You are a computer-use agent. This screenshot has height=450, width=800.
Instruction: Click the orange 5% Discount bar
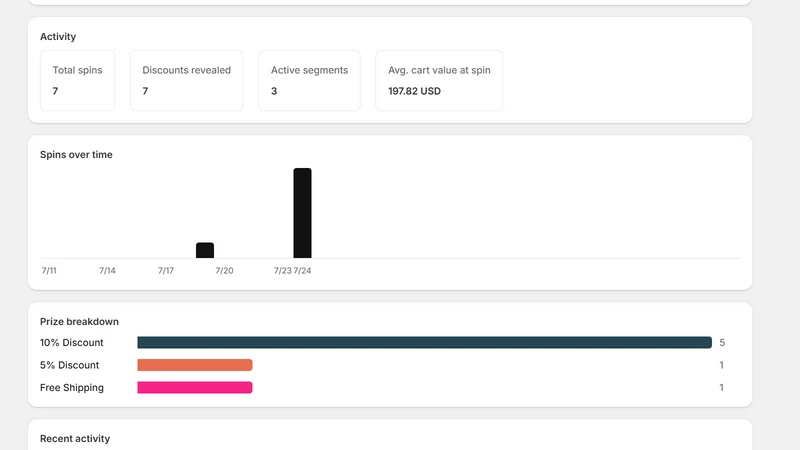click(x=195, y=365)
